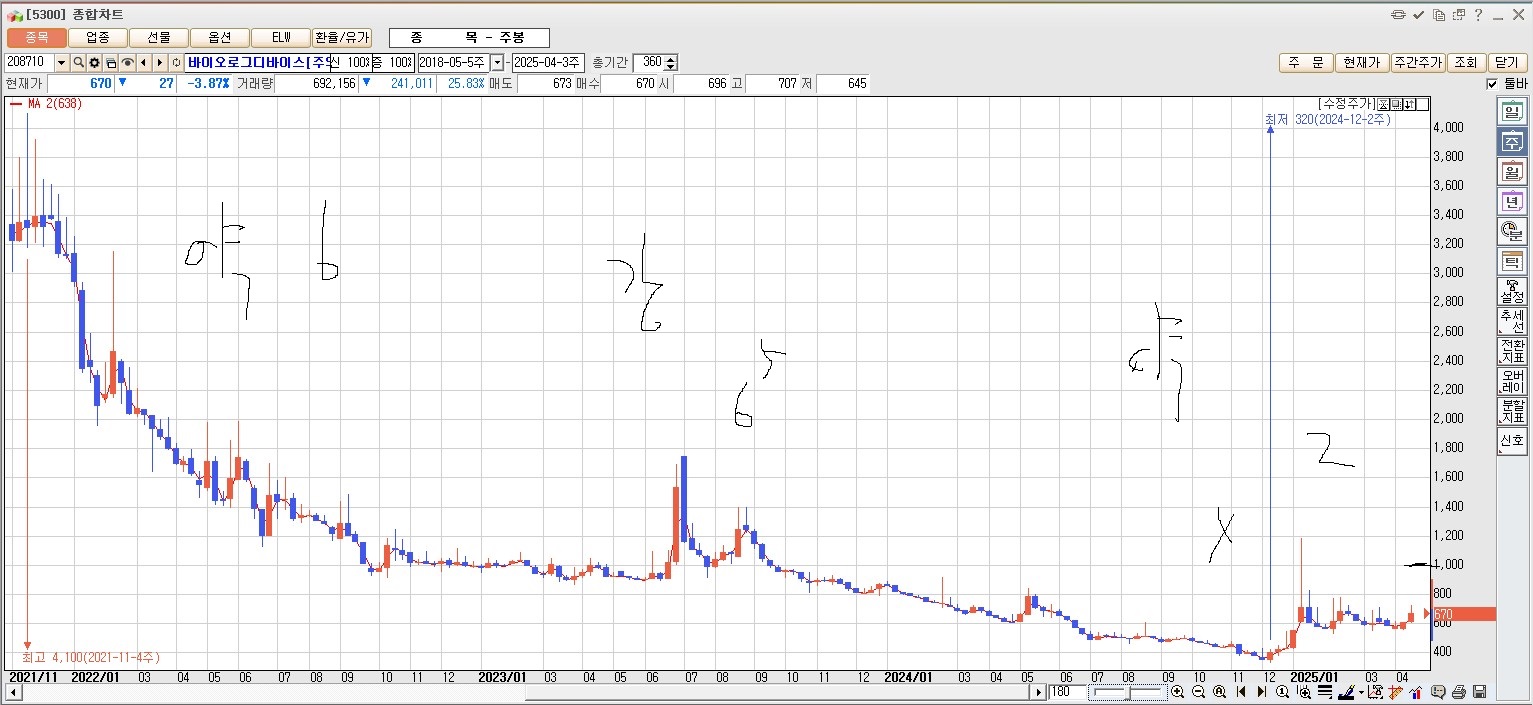Click the 주문 order button
Image resolution: width=1533 pixels, height=705 pixels.
click(x=1305, y=63)
